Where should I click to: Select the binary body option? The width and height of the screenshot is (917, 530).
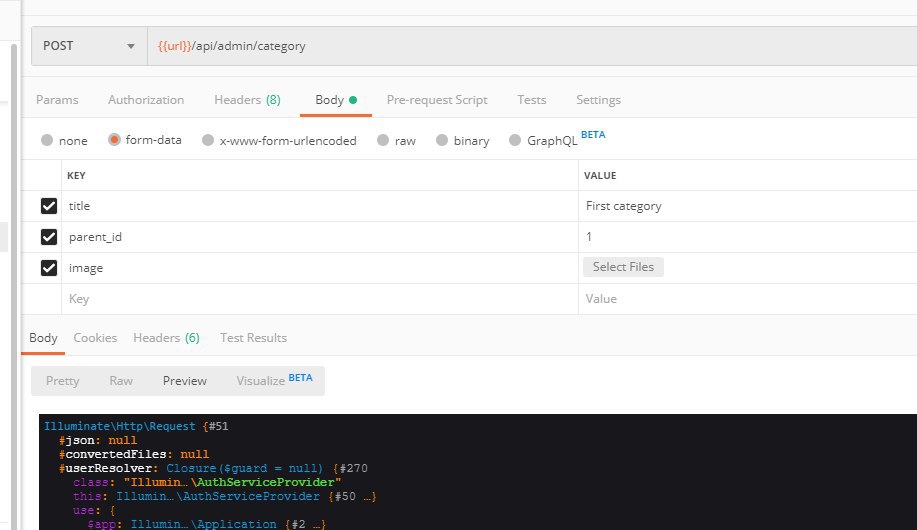click(442, 140)
